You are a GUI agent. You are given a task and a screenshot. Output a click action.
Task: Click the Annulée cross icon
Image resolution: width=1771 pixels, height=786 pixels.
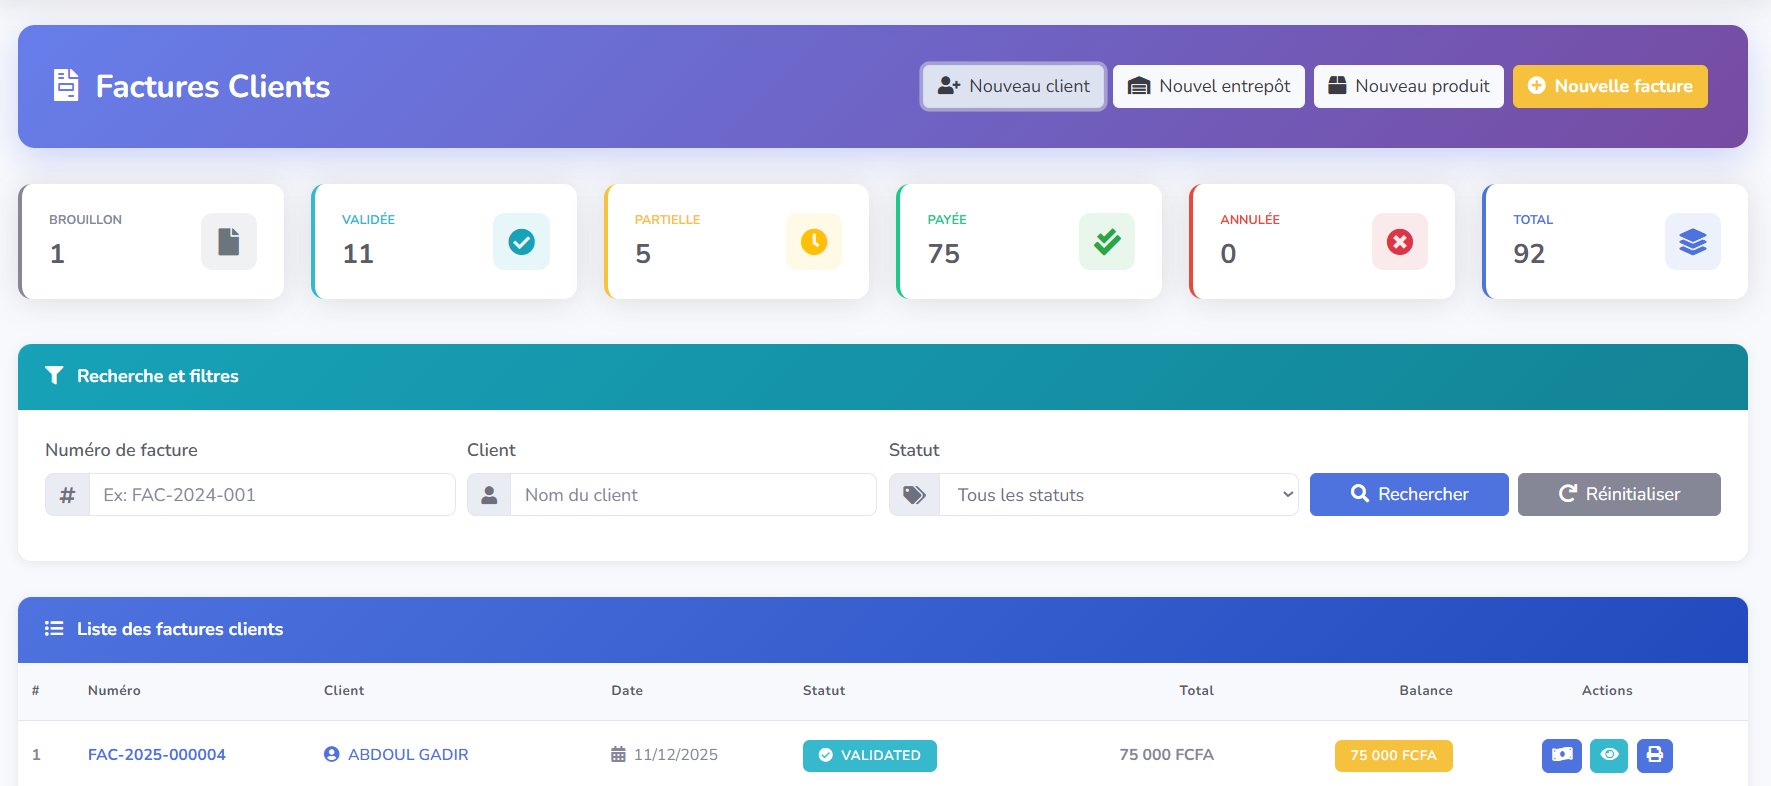coord(1400,242)
